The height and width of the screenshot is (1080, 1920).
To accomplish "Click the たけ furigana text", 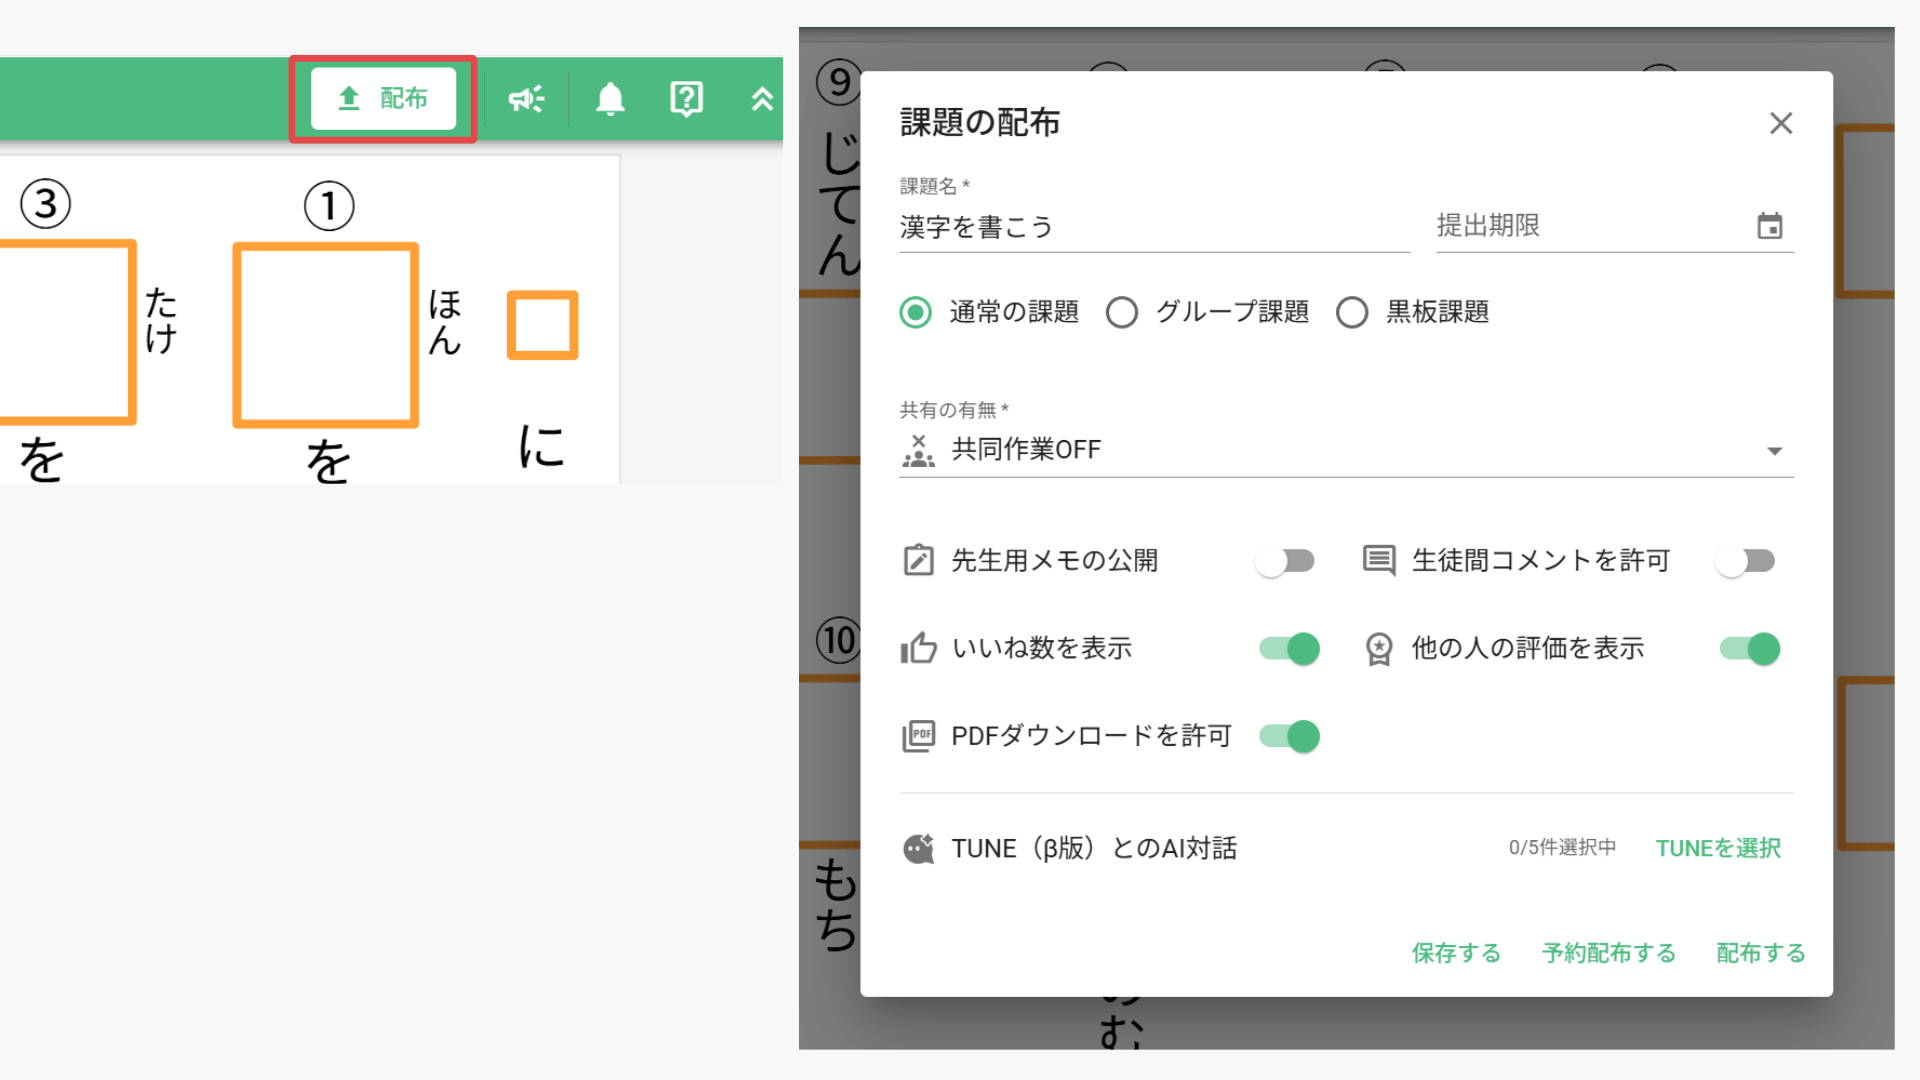I will pos(161,320).
